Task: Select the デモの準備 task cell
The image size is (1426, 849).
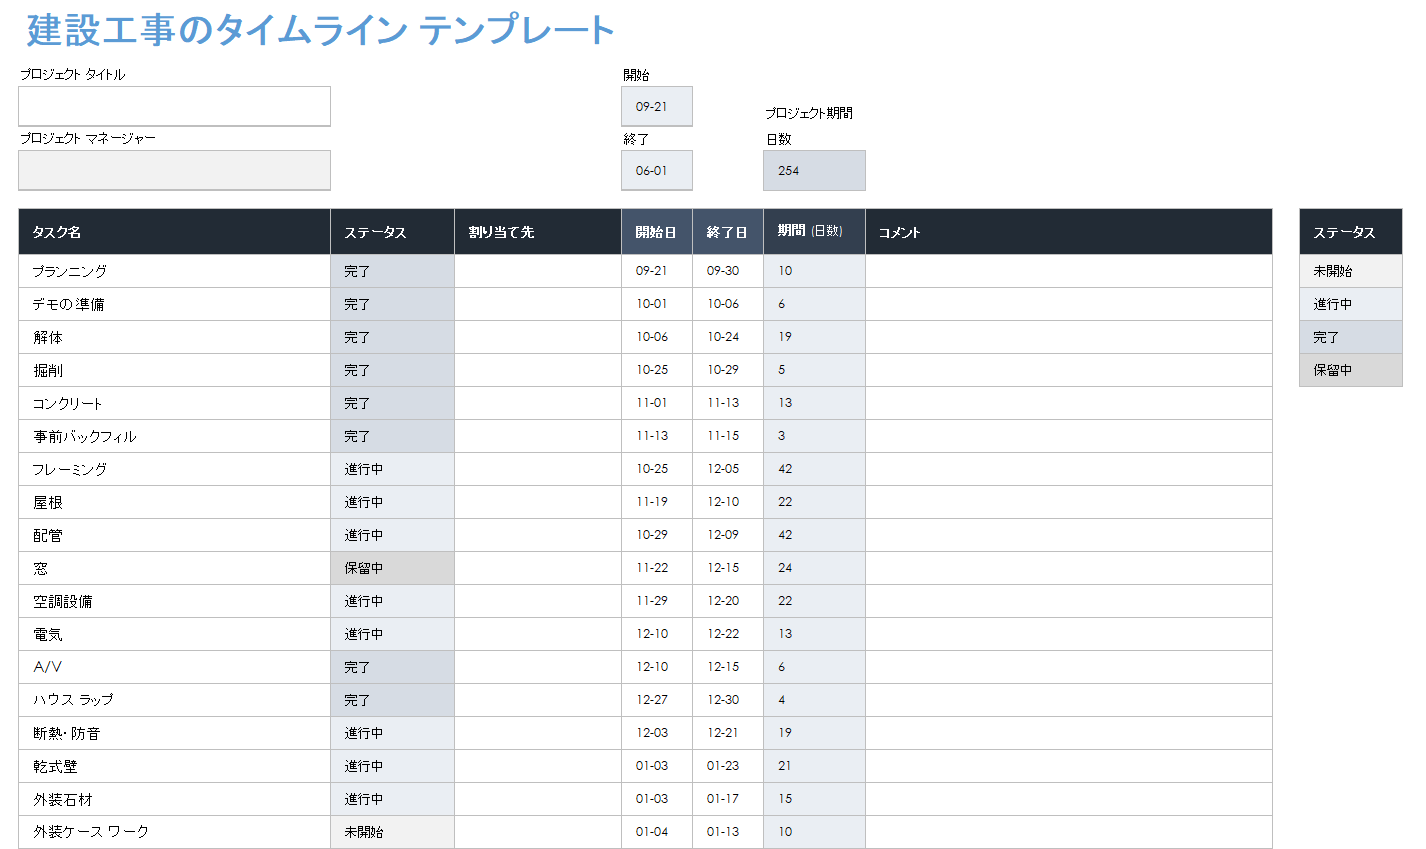Action: [174, 304]
